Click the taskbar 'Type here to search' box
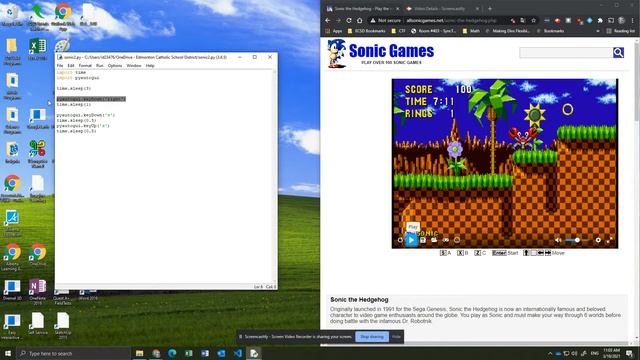Viewport: 640px width, 360px height. 73,353
